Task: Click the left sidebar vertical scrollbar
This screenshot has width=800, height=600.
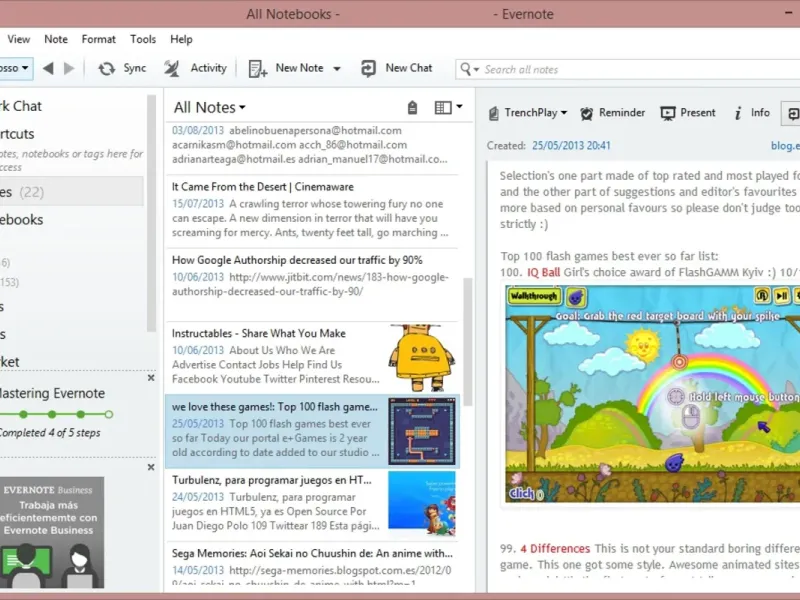Action: 151,213
